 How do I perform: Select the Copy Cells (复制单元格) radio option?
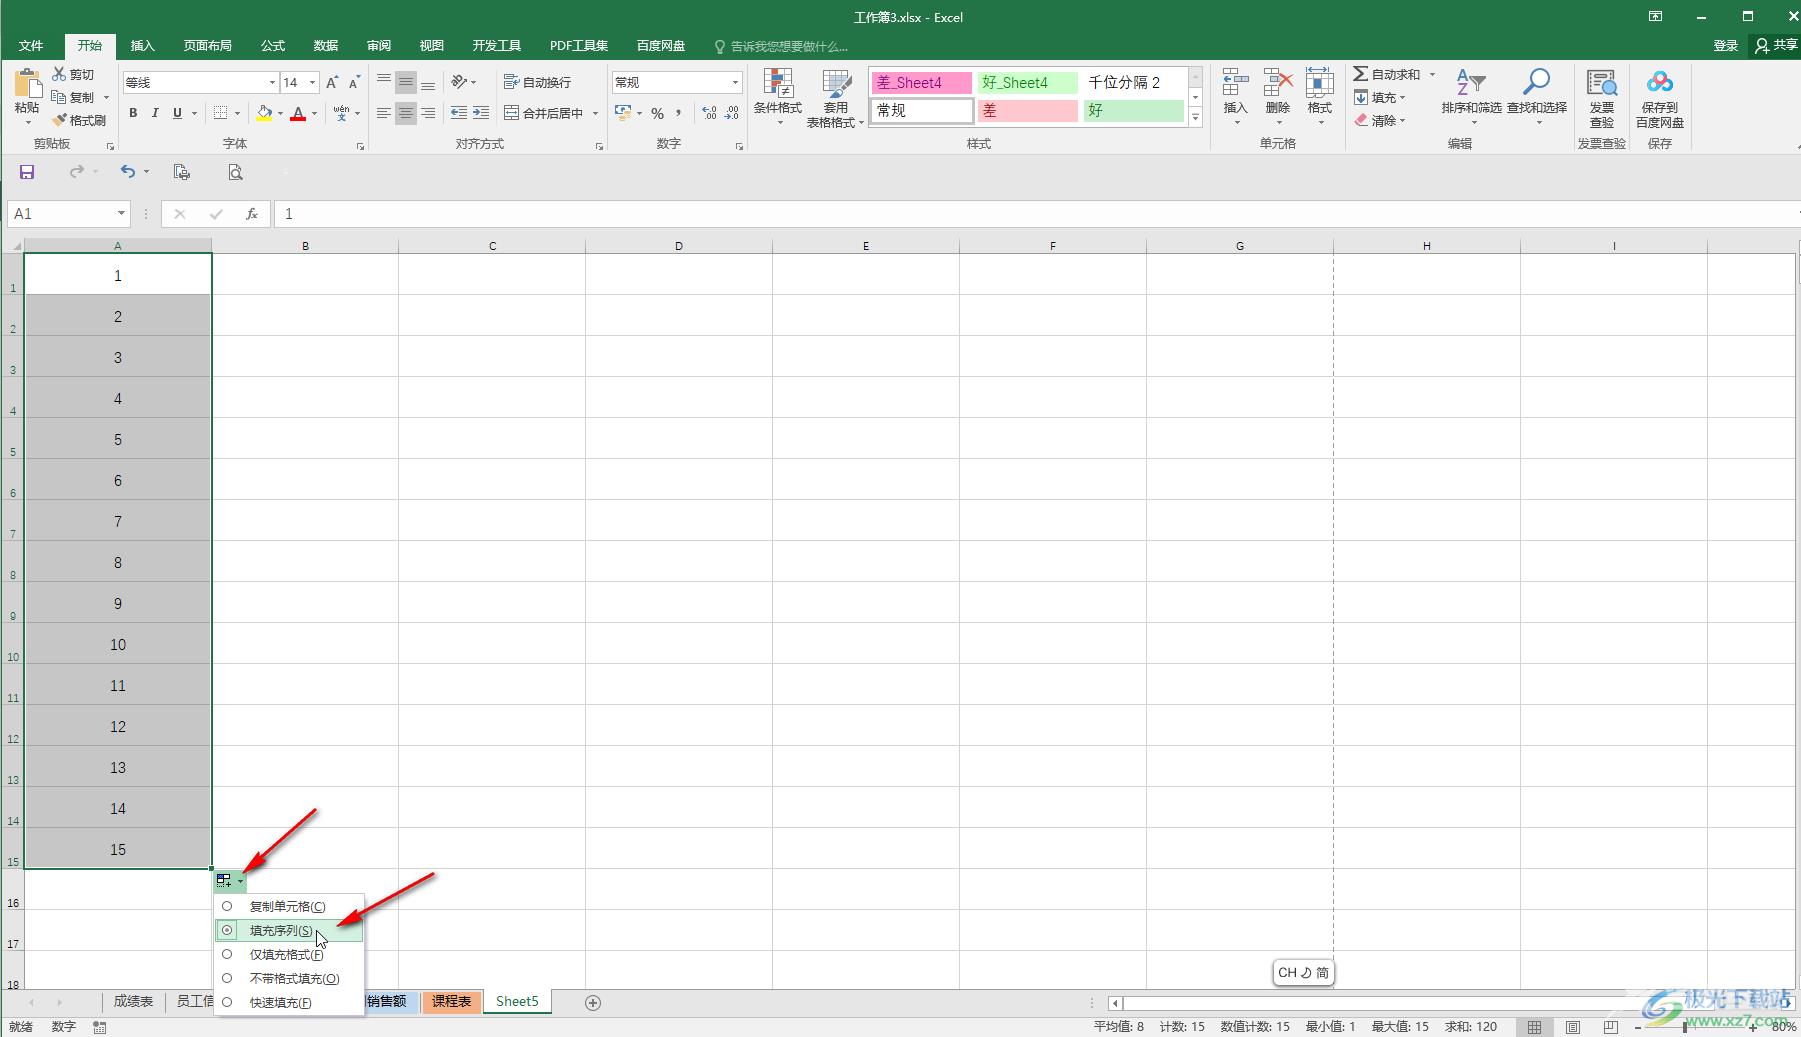click(227, 906)
